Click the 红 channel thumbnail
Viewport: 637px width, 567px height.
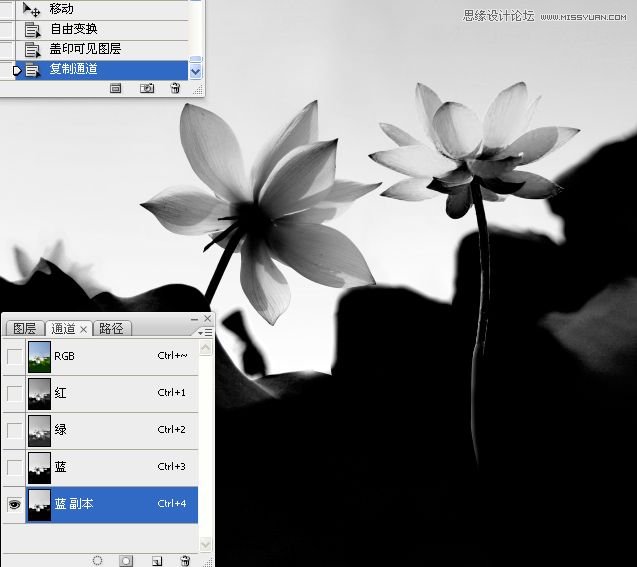[39, 394]
